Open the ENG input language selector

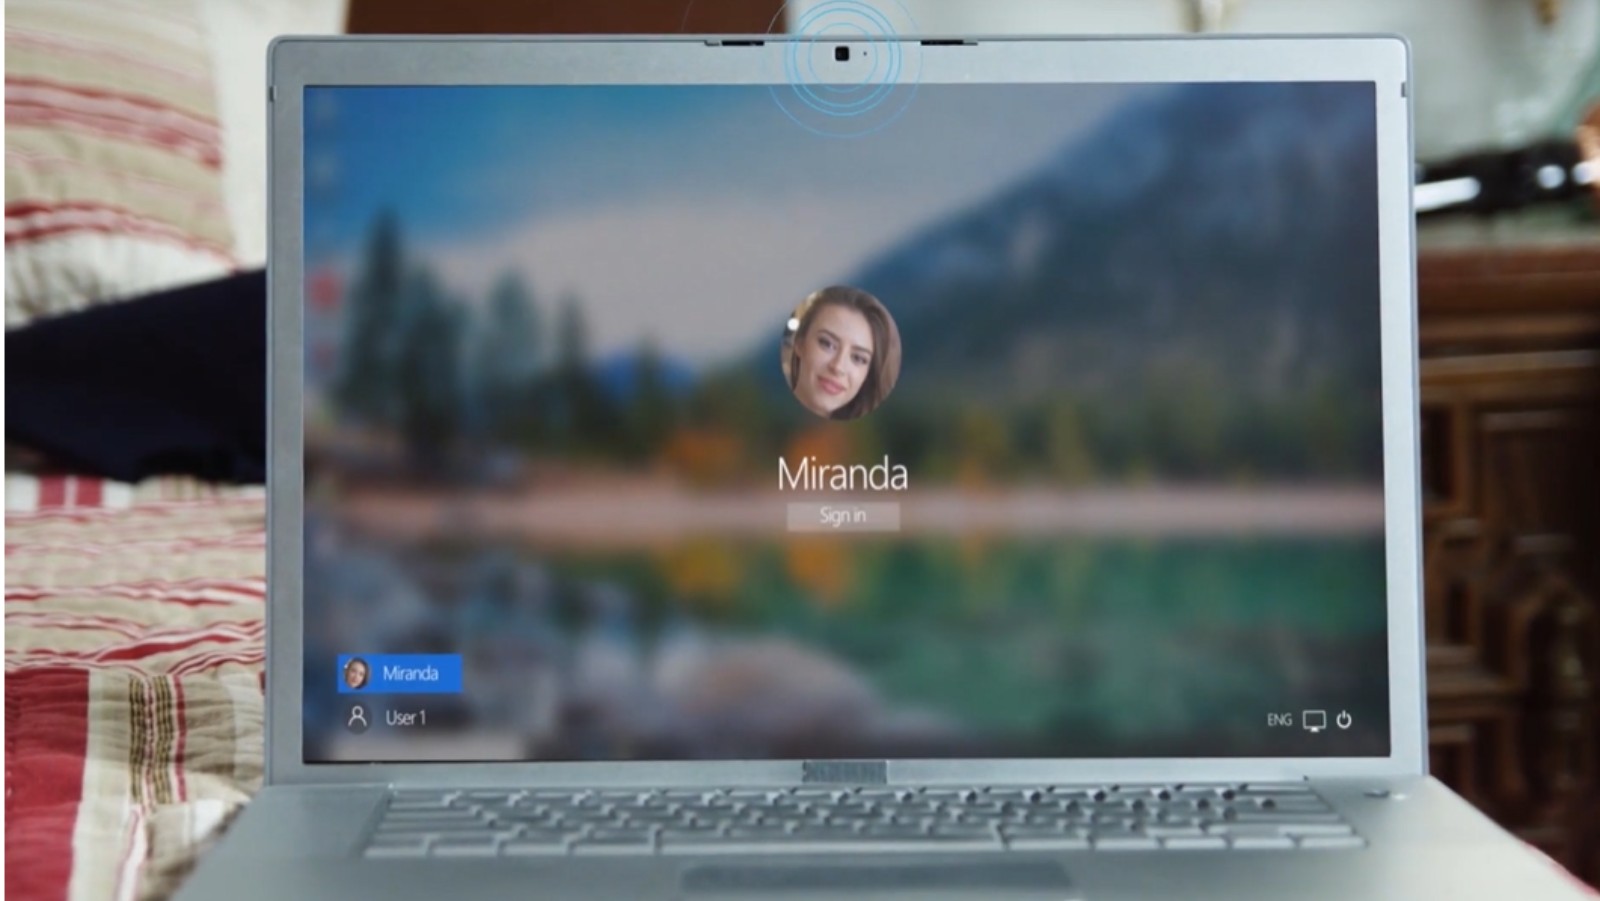(x=1279, y=720)
